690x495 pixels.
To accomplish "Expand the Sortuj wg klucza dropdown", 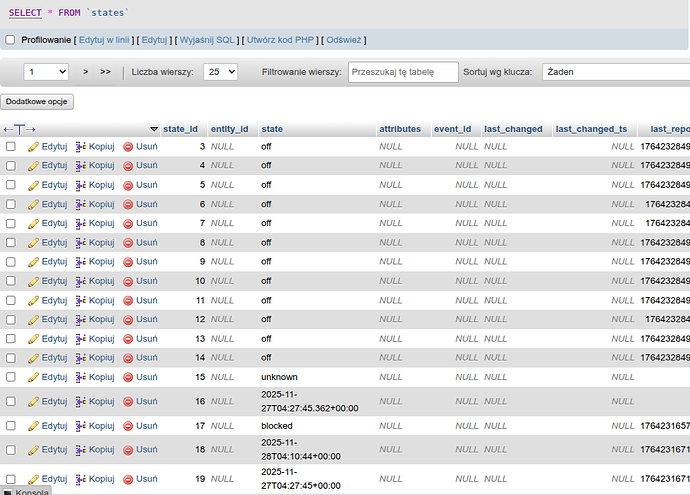I will 615,72.
